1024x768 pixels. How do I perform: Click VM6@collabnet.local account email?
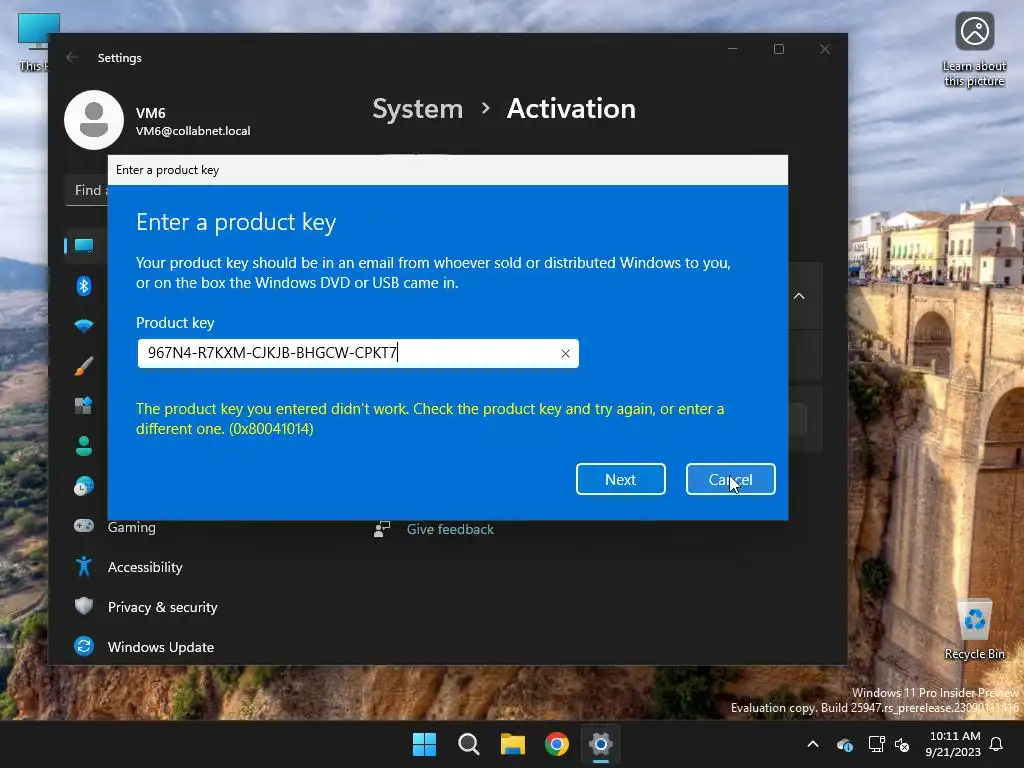(193, 131)
